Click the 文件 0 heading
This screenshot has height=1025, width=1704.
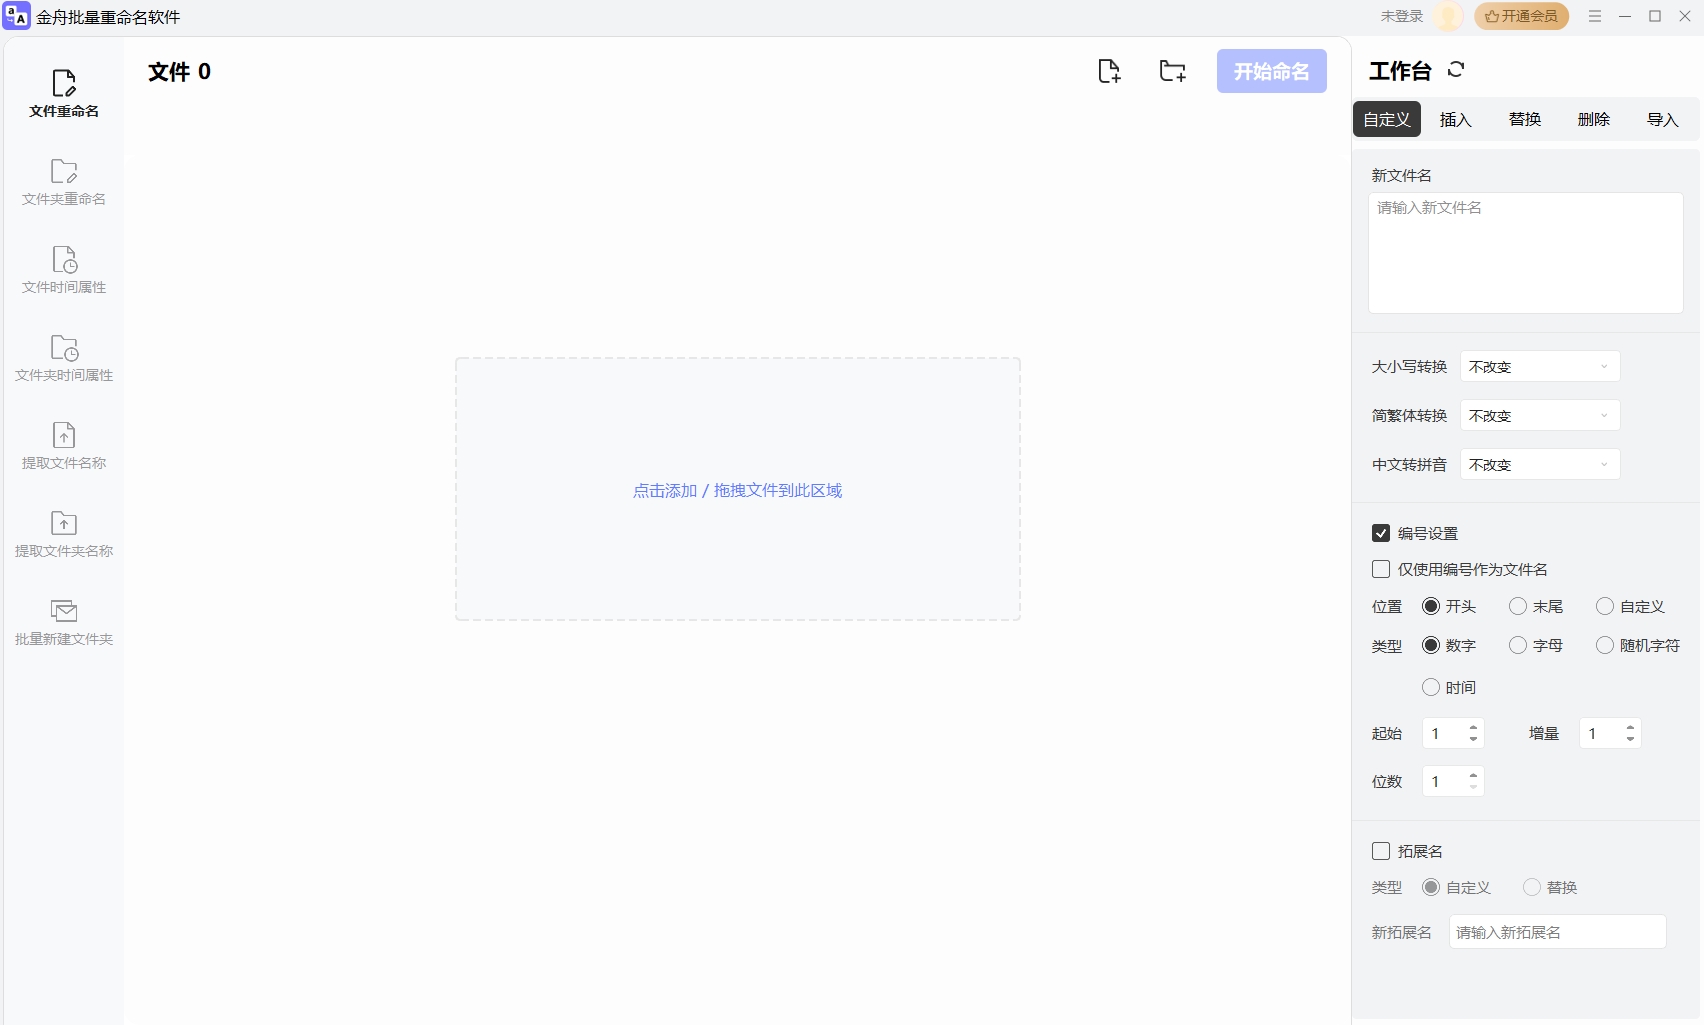point(180,71)
